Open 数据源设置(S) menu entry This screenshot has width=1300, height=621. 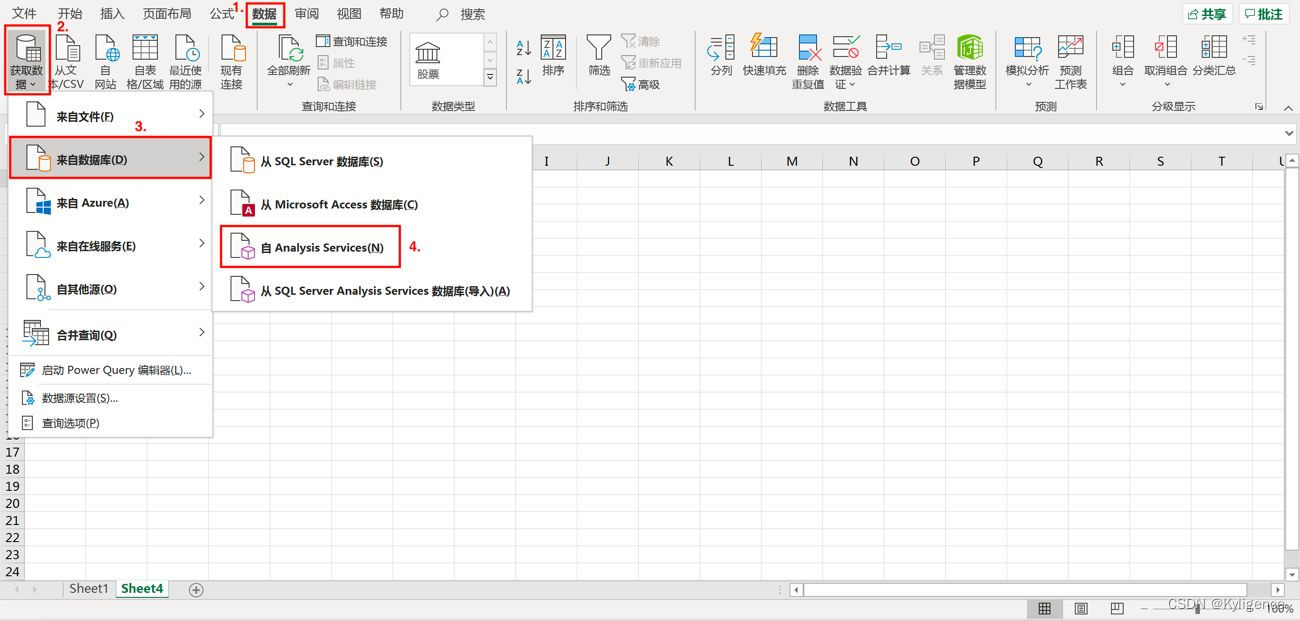(x=110, y=397)
